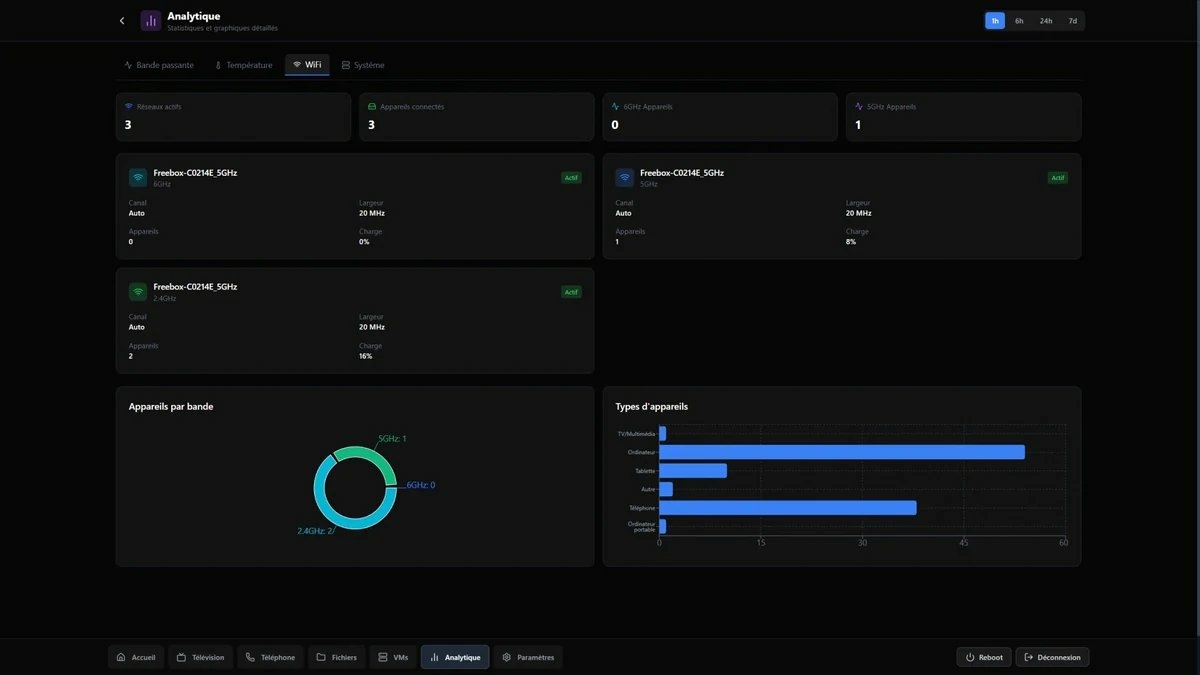Switch to the Système tab

[363, 64]
